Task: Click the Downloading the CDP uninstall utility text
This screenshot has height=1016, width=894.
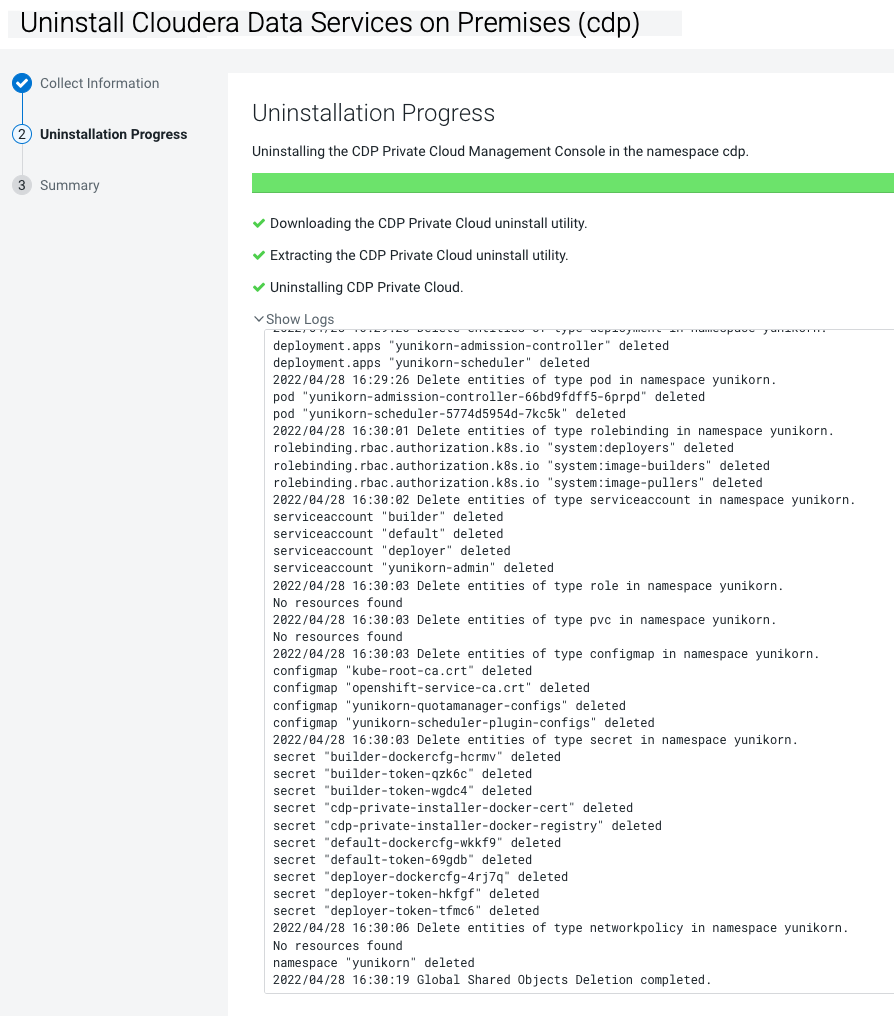Action: 428,223
